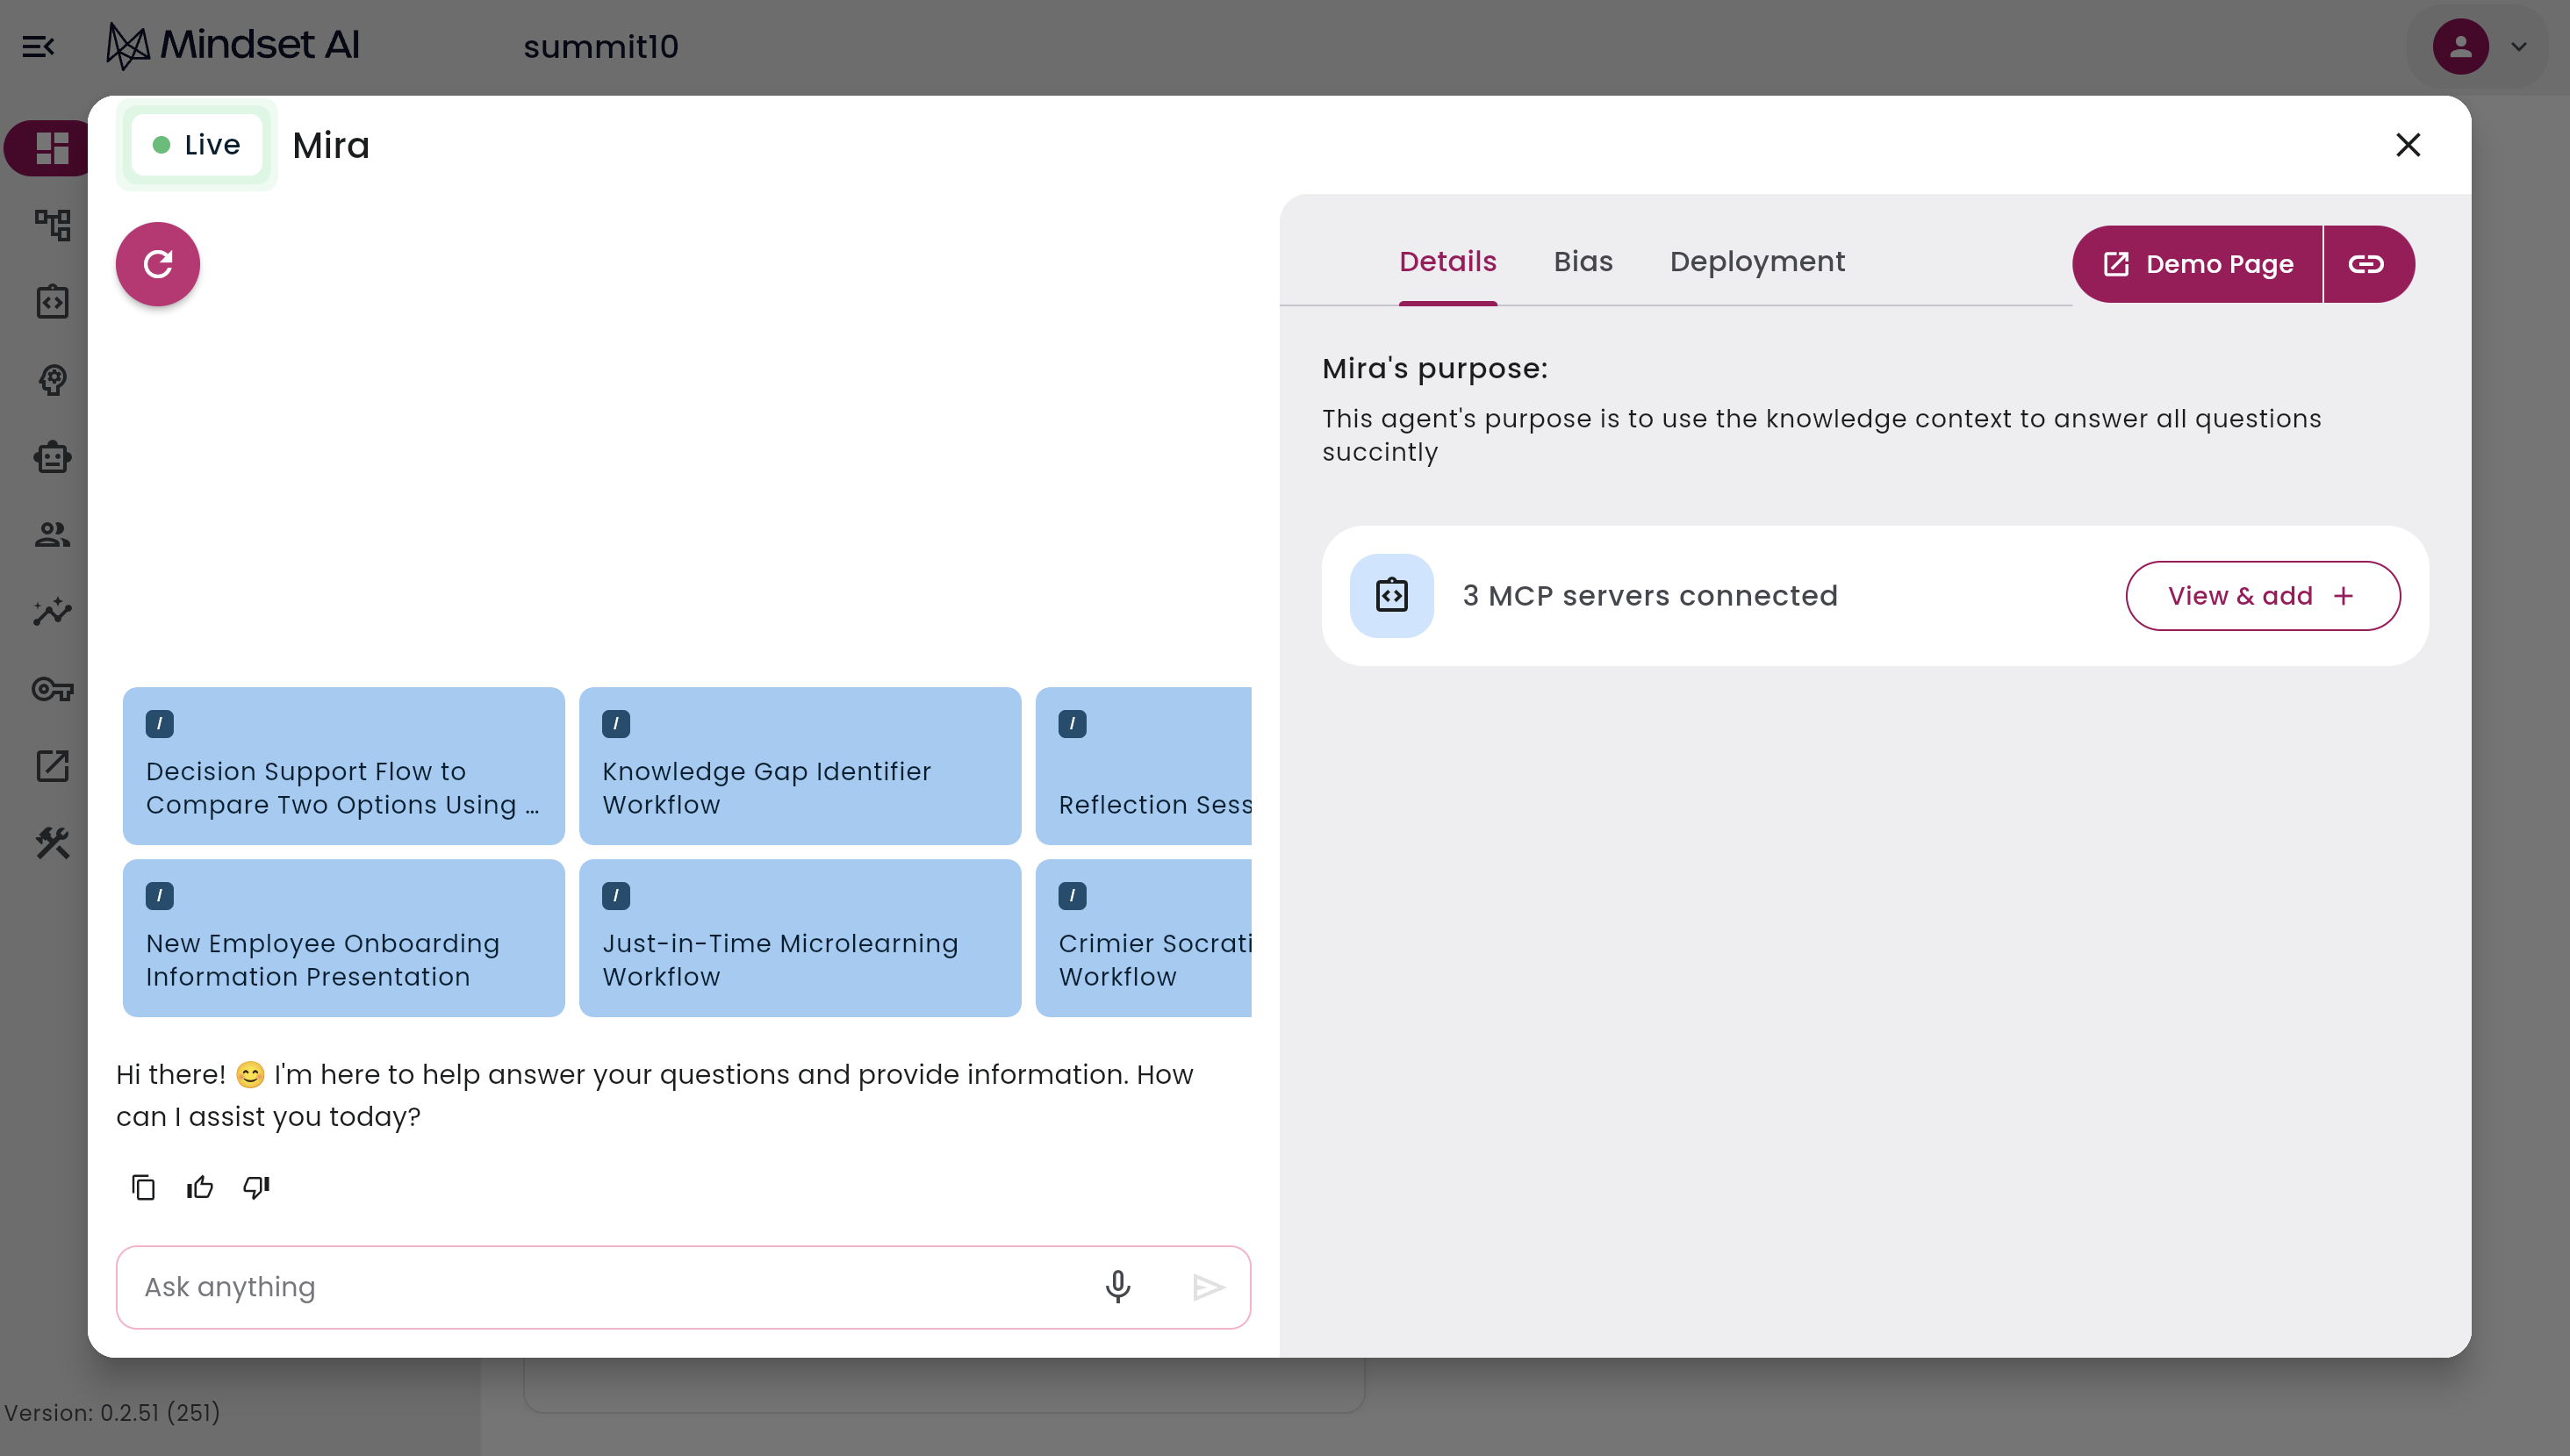This screenshot has height=1456, width=2570.
Task: Select the Reflection Session card
Action: click(x=1144, y=766)
